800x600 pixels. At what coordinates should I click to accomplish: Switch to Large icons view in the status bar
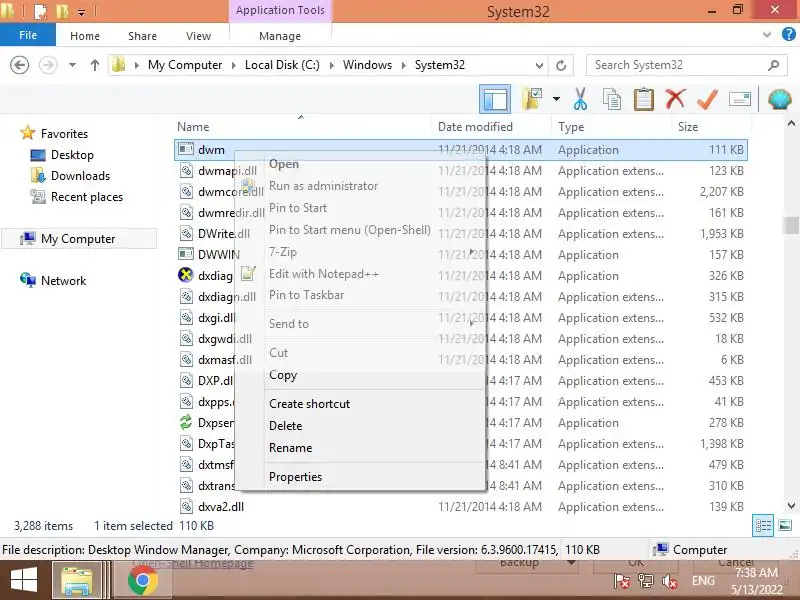(785, 526)
